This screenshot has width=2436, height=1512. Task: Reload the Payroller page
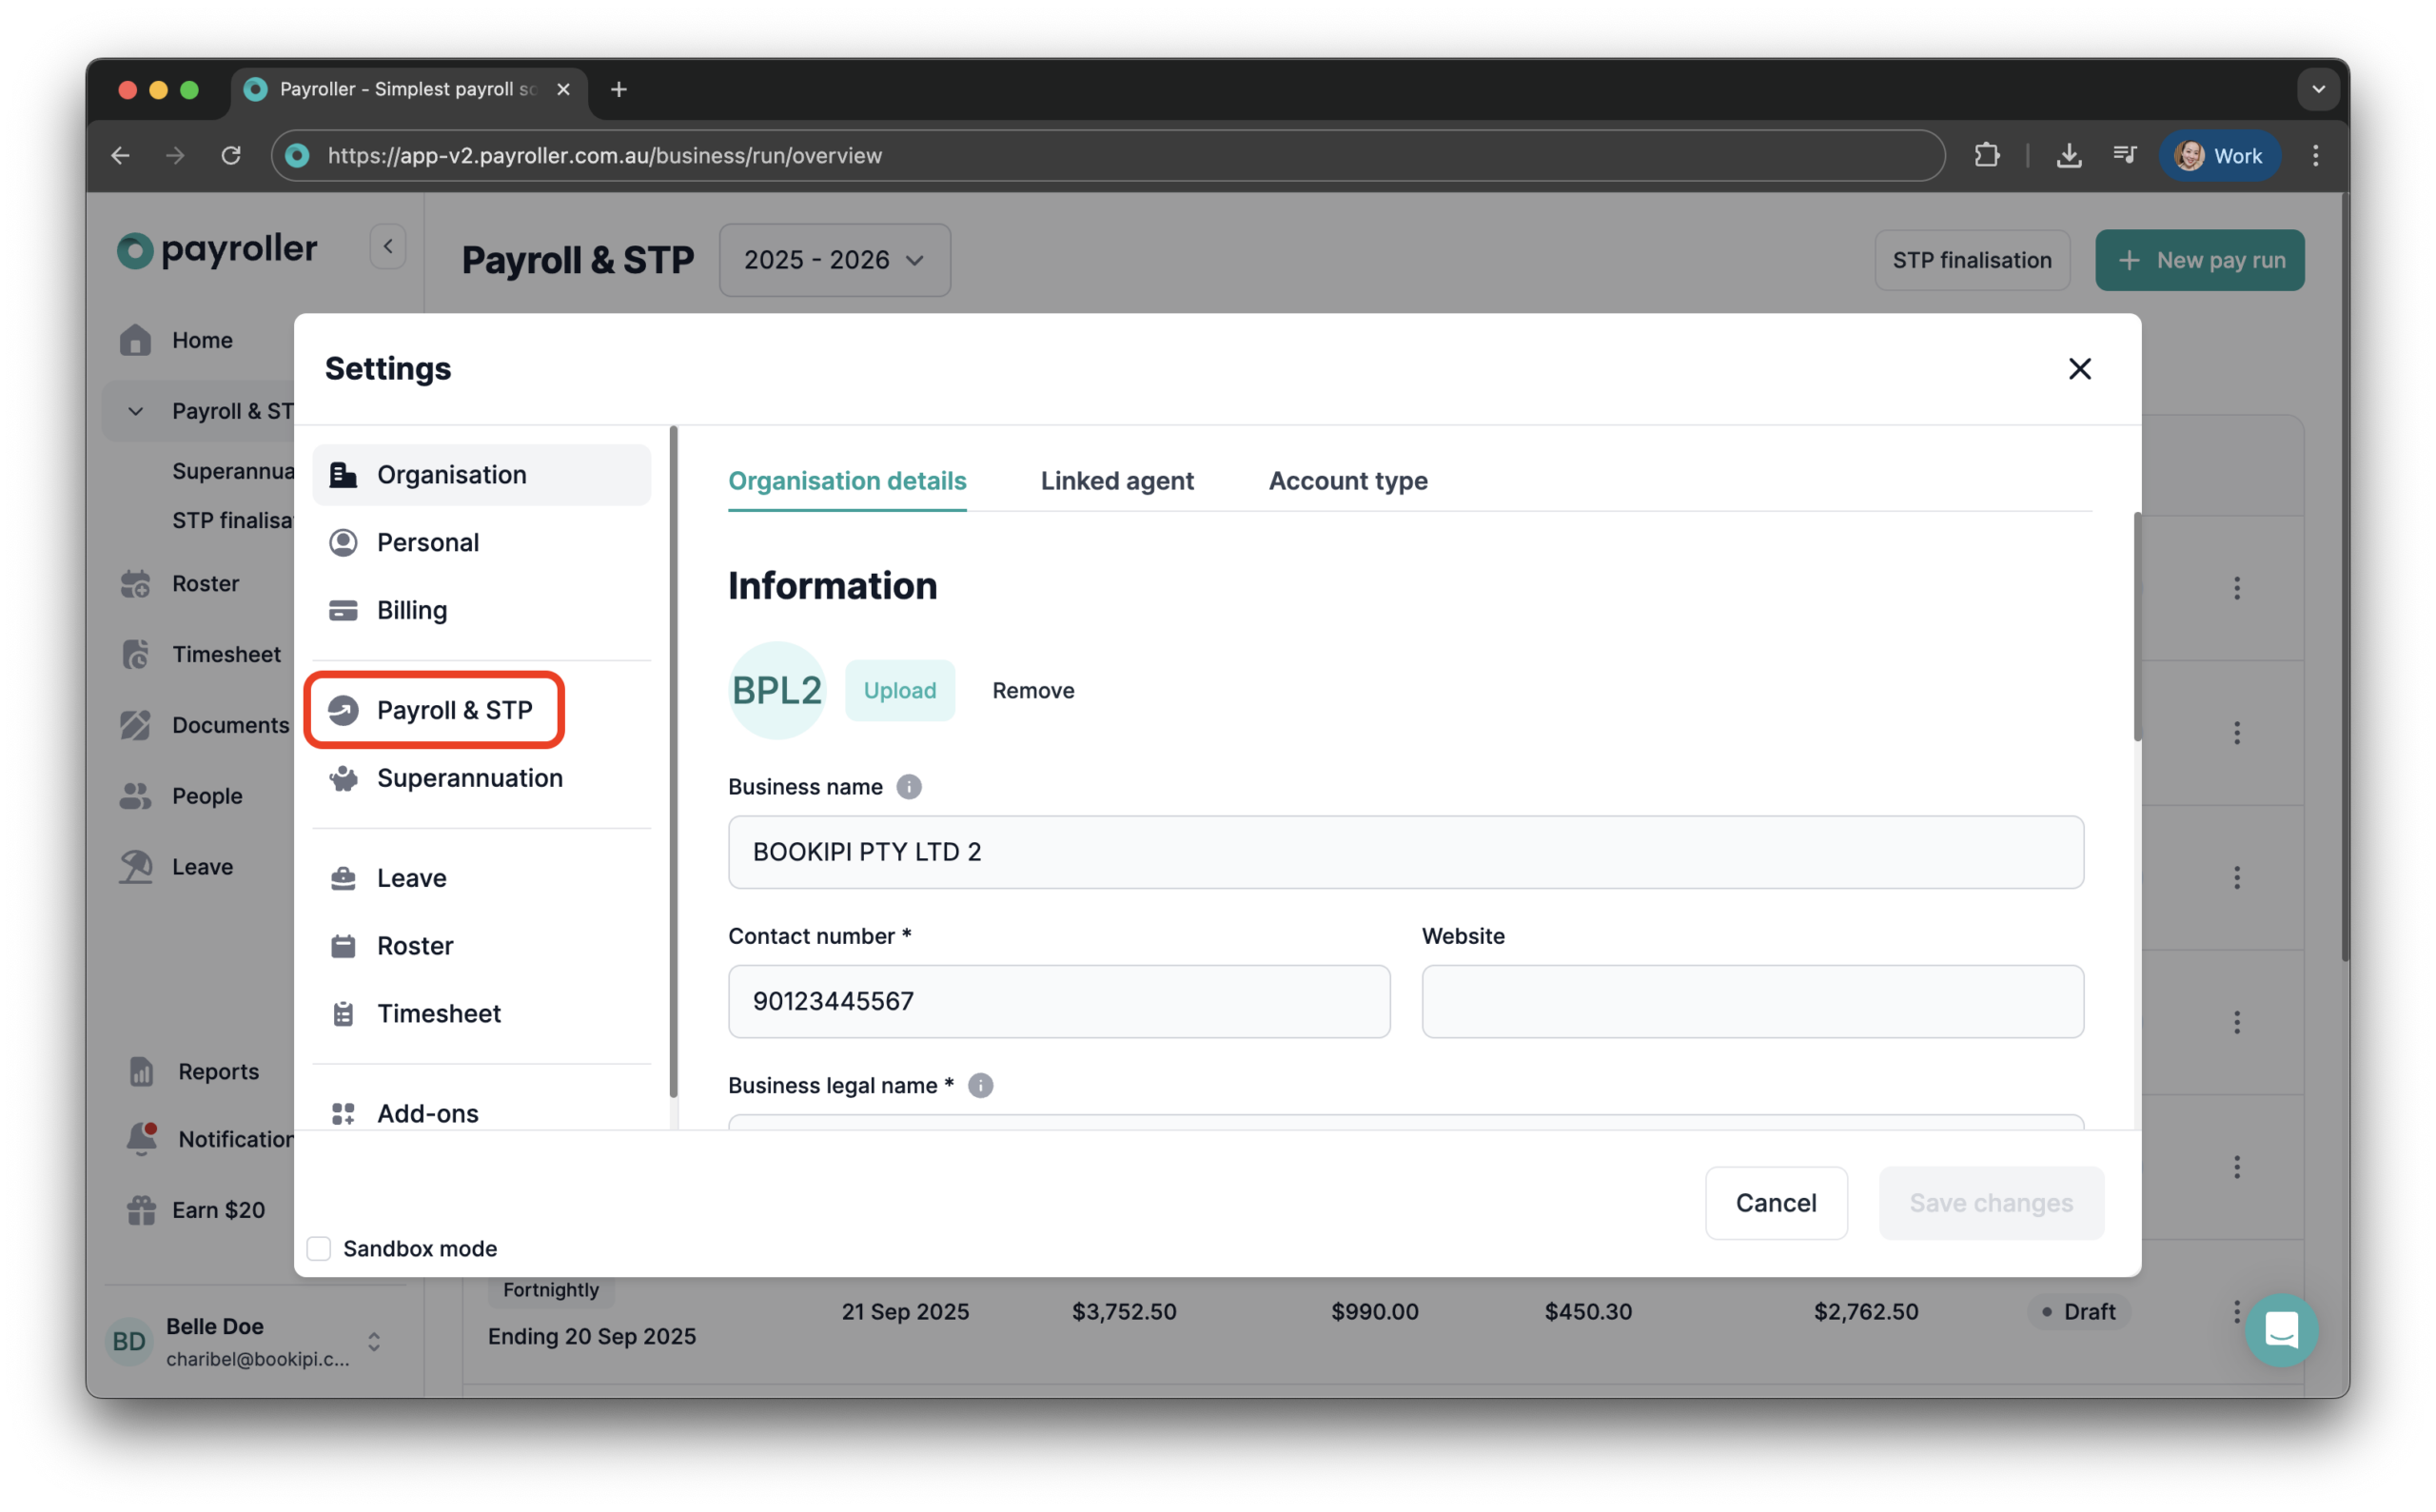[231, 156]
